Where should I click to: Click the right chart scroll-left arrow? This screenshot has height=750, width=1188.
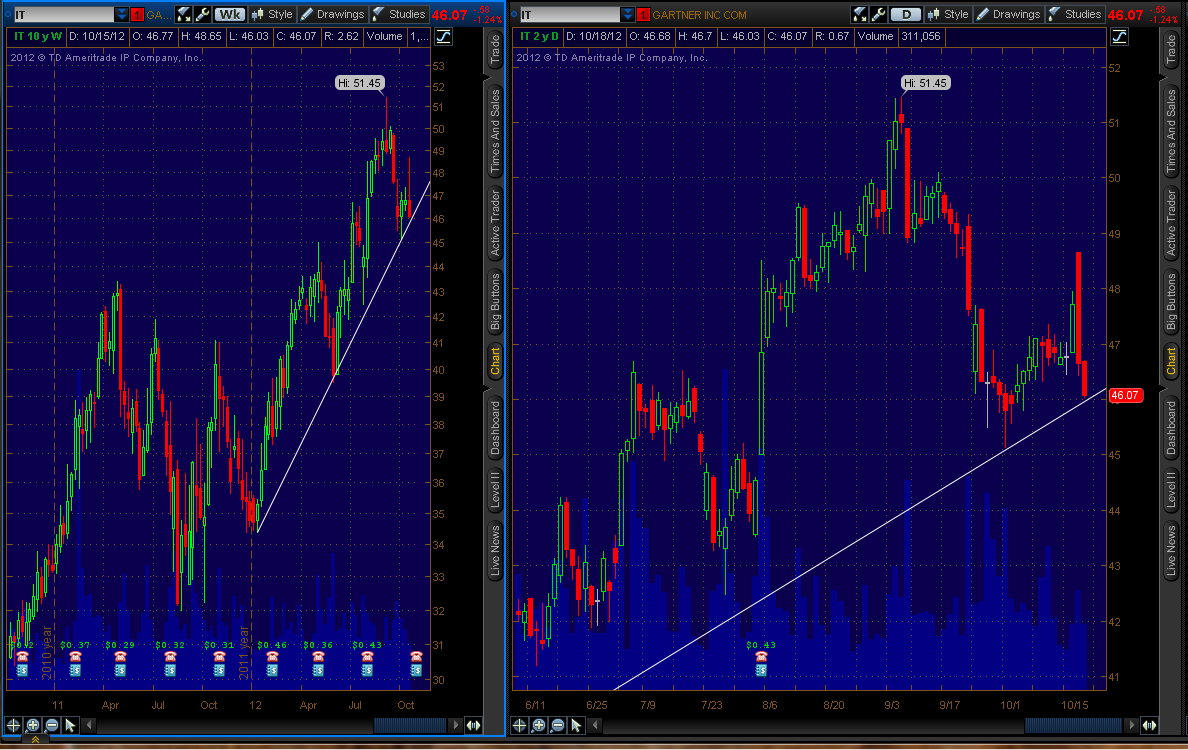(596, 725)
